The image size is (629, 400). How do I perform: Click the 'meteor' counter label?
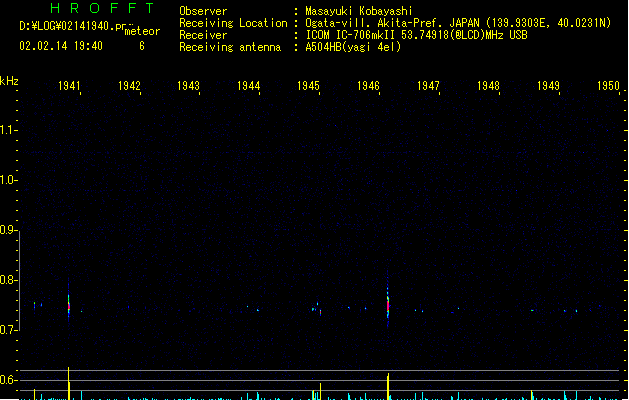tap(142, 31)
